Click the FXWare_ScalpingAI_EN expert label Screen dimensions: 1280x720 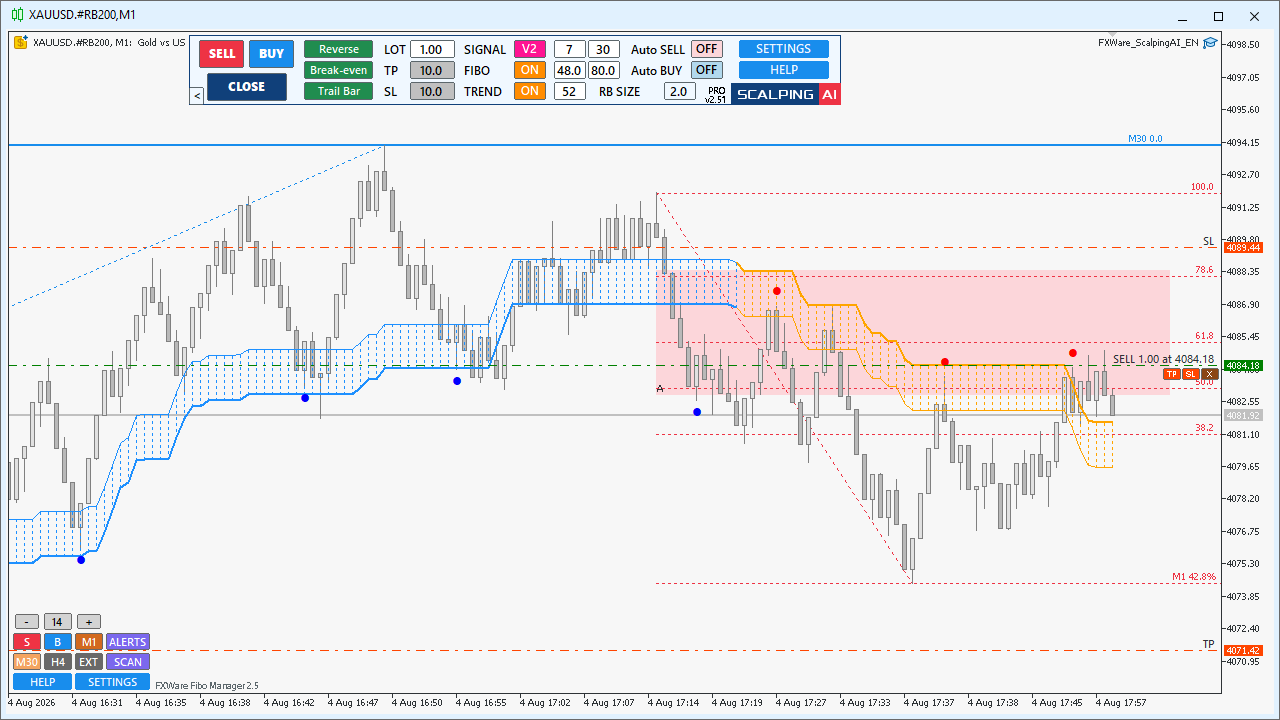1148,43
